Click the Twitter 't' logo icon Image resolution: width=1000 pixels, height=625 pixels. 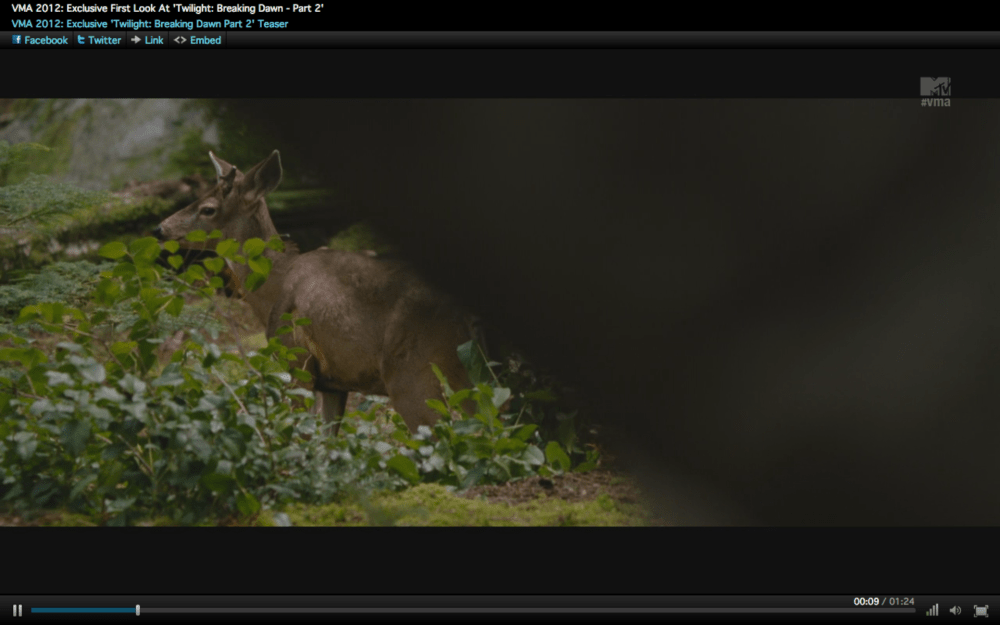(81, 40)
